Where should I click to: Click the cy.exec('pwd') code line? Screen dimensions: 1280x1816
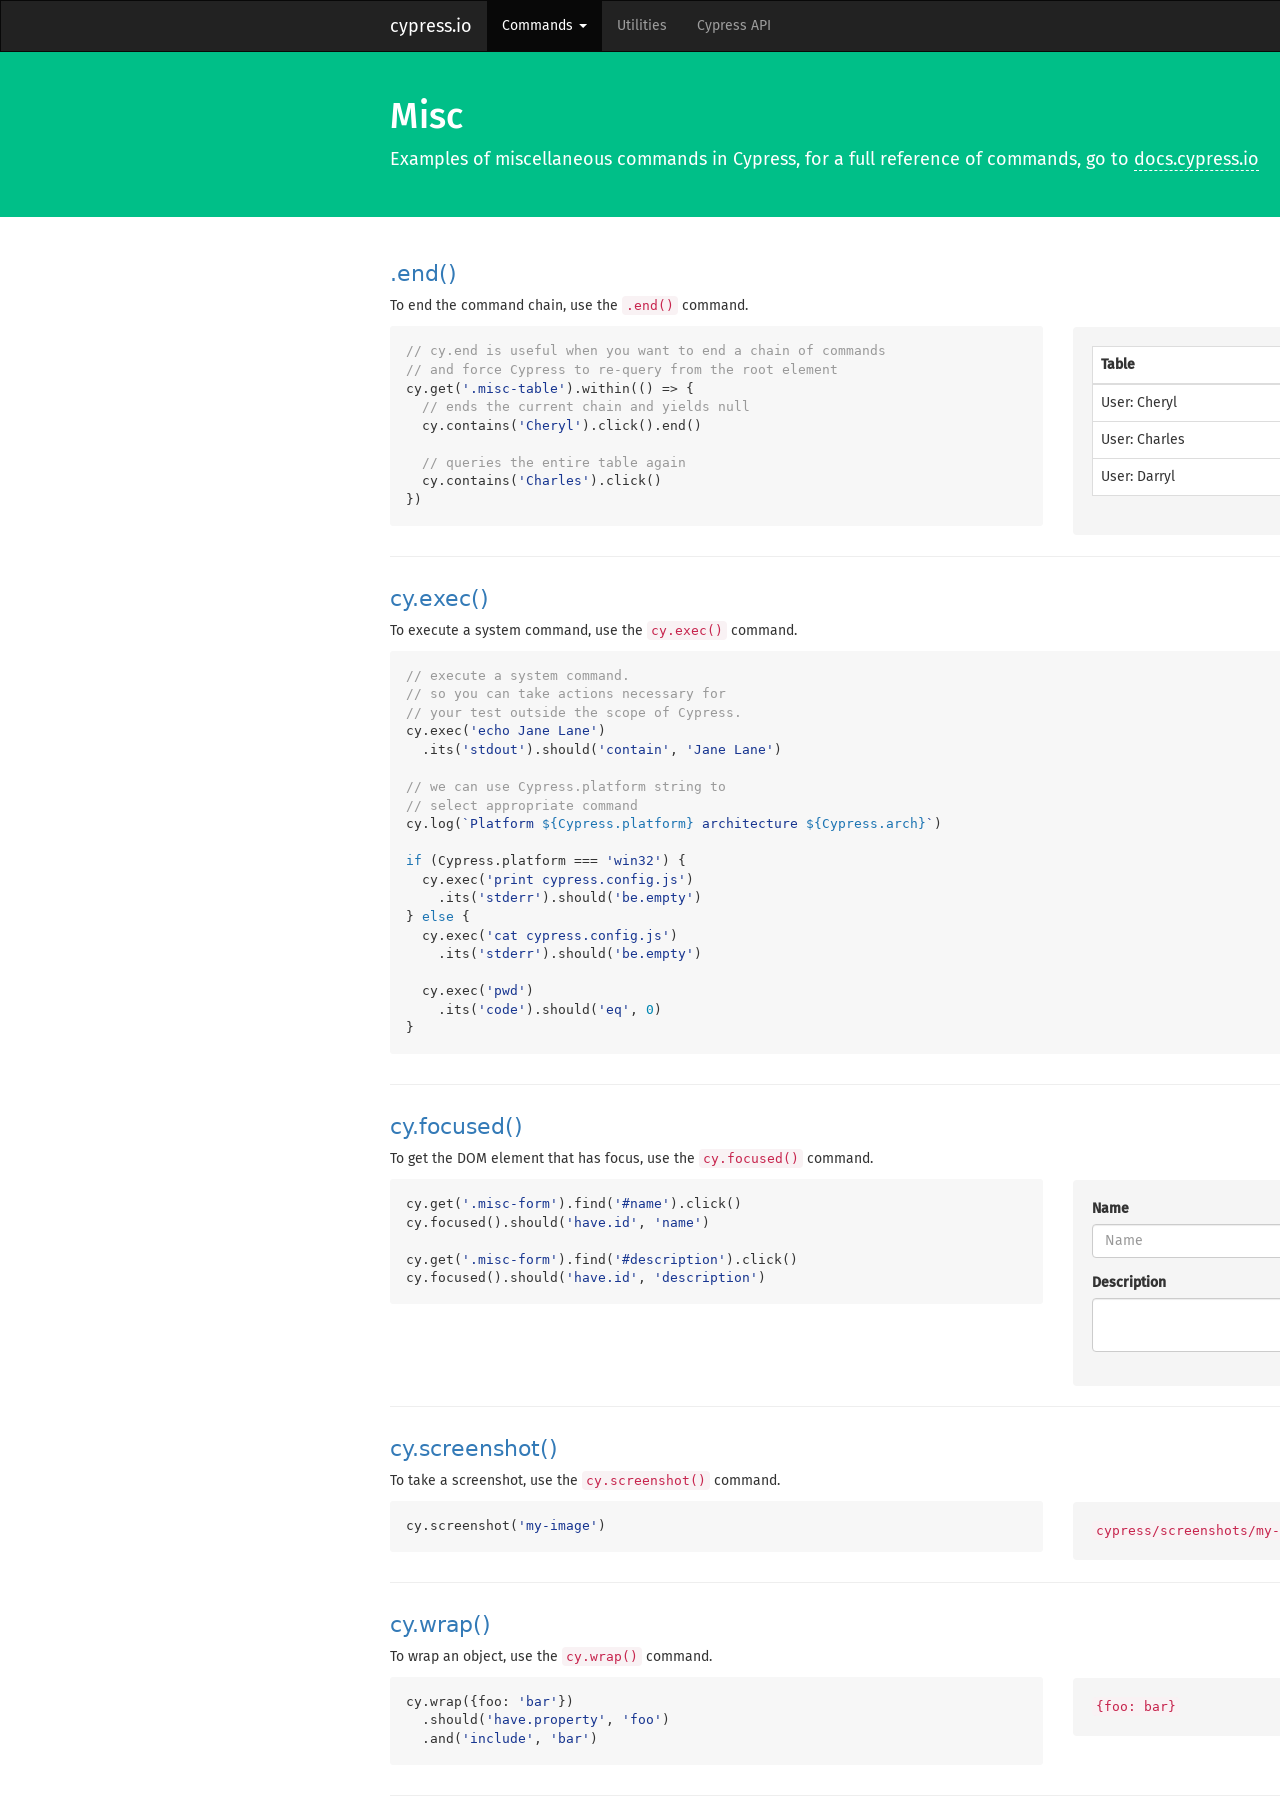478,991
